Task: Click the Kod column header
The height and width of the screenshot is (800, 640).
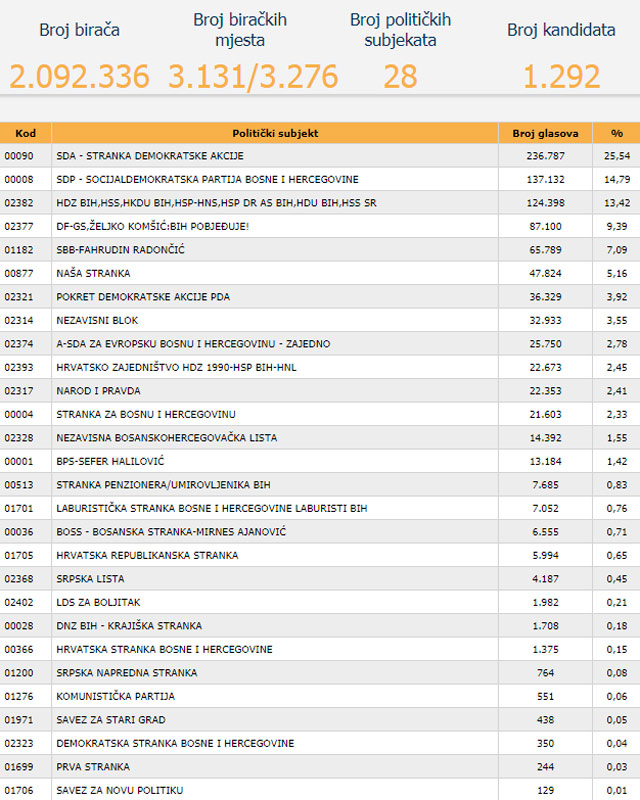Action: 26,133
